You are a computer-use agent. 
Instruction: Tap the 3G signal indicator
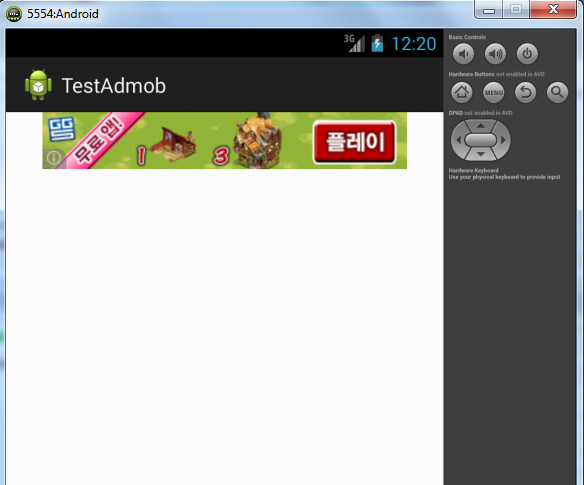[x=354, y=43]
